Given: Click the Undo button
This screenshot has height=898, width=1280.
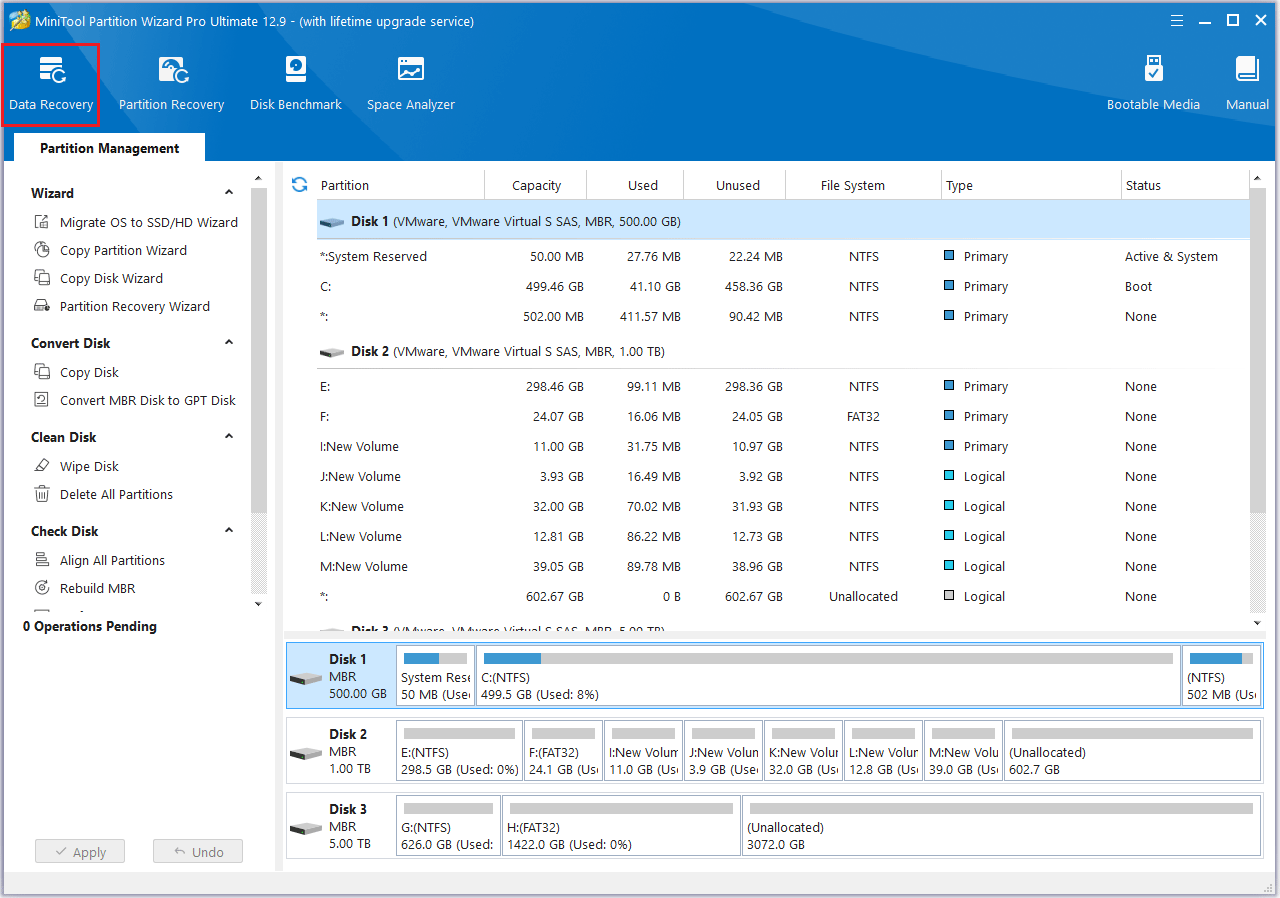Looking at the screenshot, I should tap(198, 852).
